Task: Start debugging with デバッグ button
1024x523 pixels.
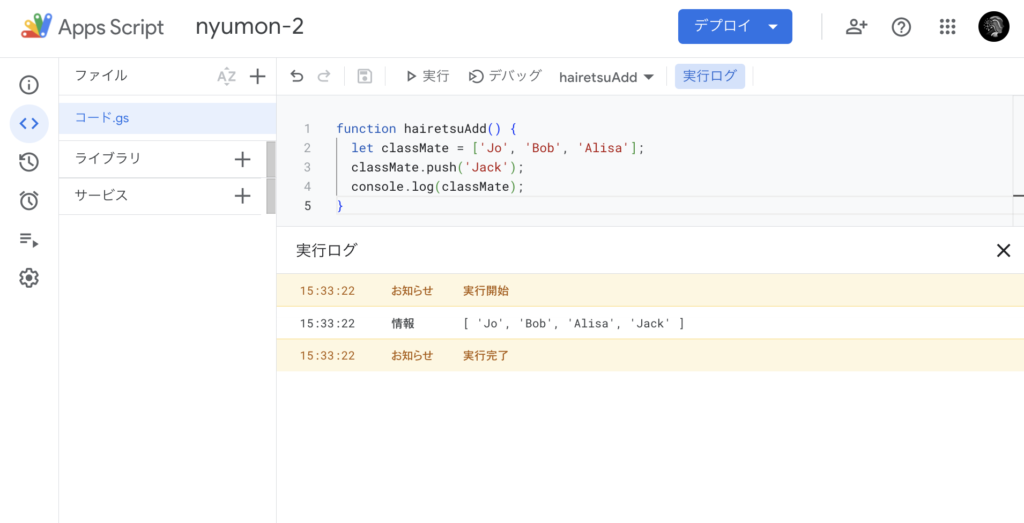Action: point(505,76)
